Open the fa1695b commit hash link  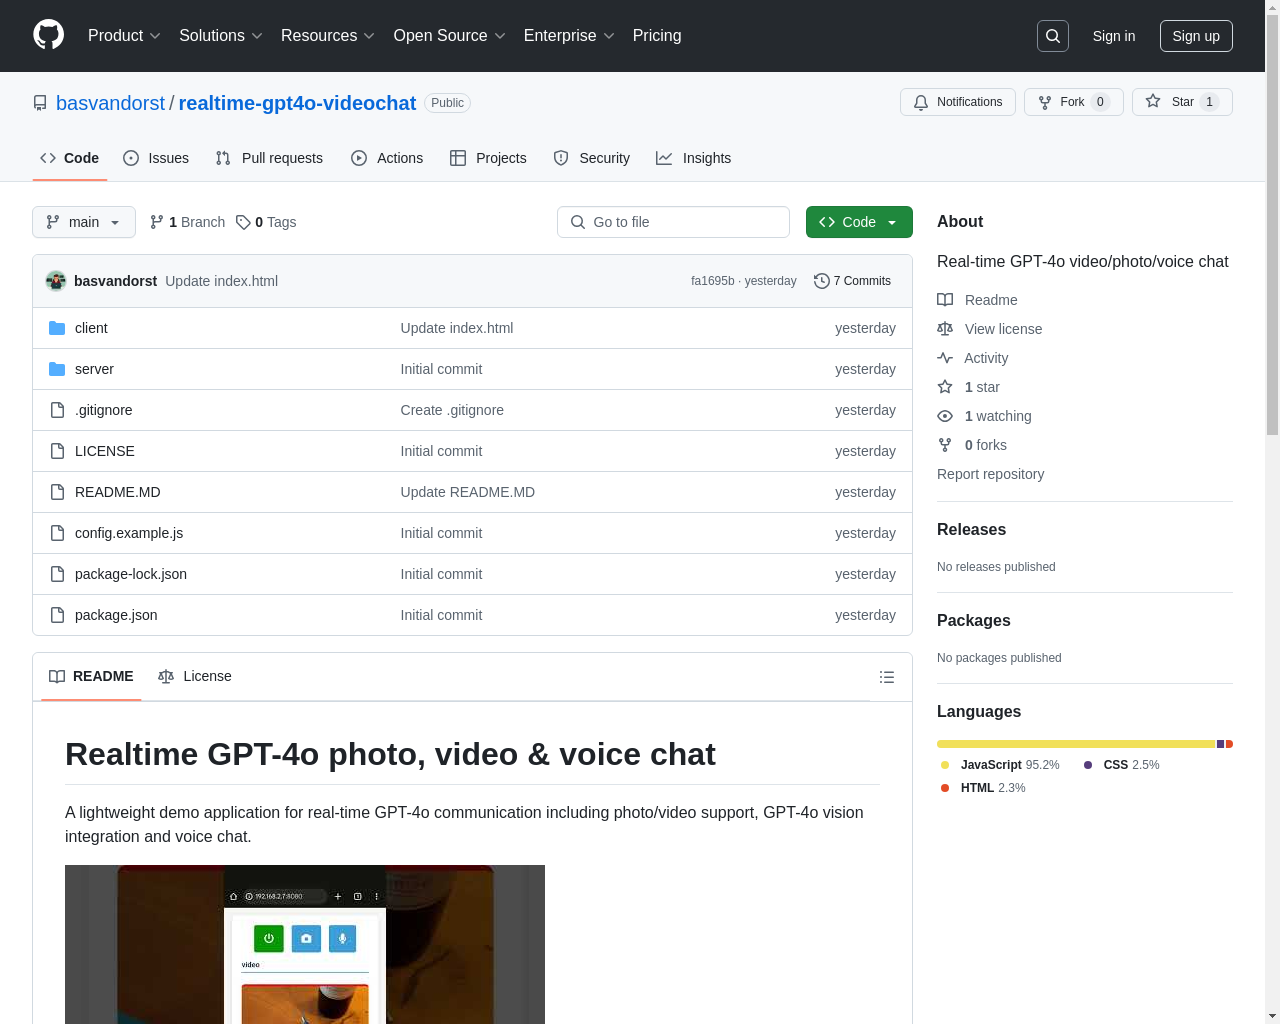(x=713, y=281)
